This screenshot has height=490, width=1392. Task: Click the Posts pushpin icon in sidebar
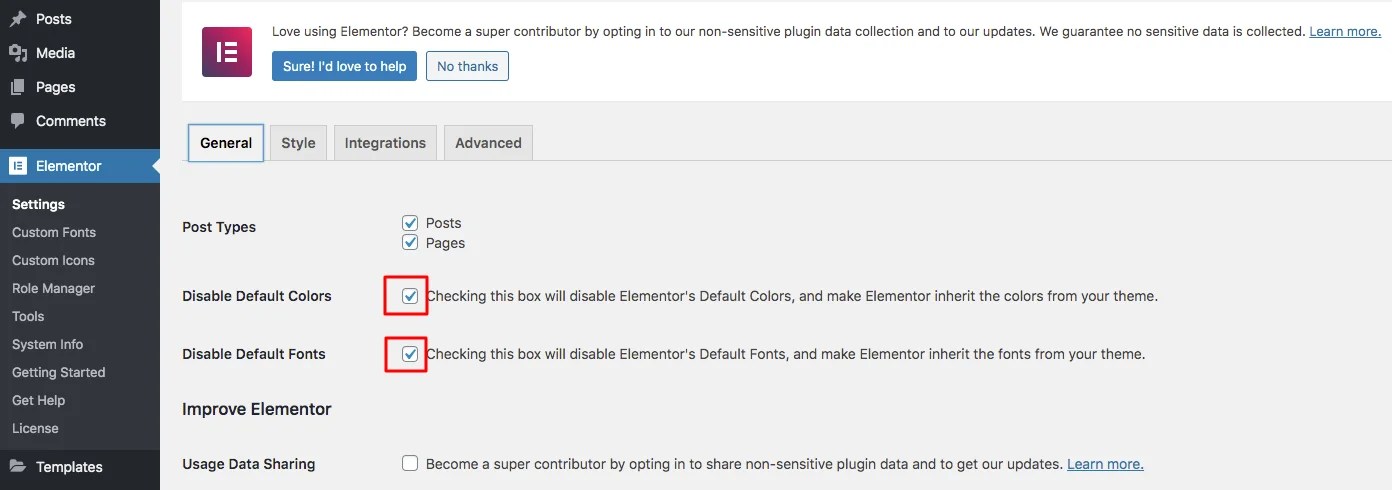pos(18,19)
